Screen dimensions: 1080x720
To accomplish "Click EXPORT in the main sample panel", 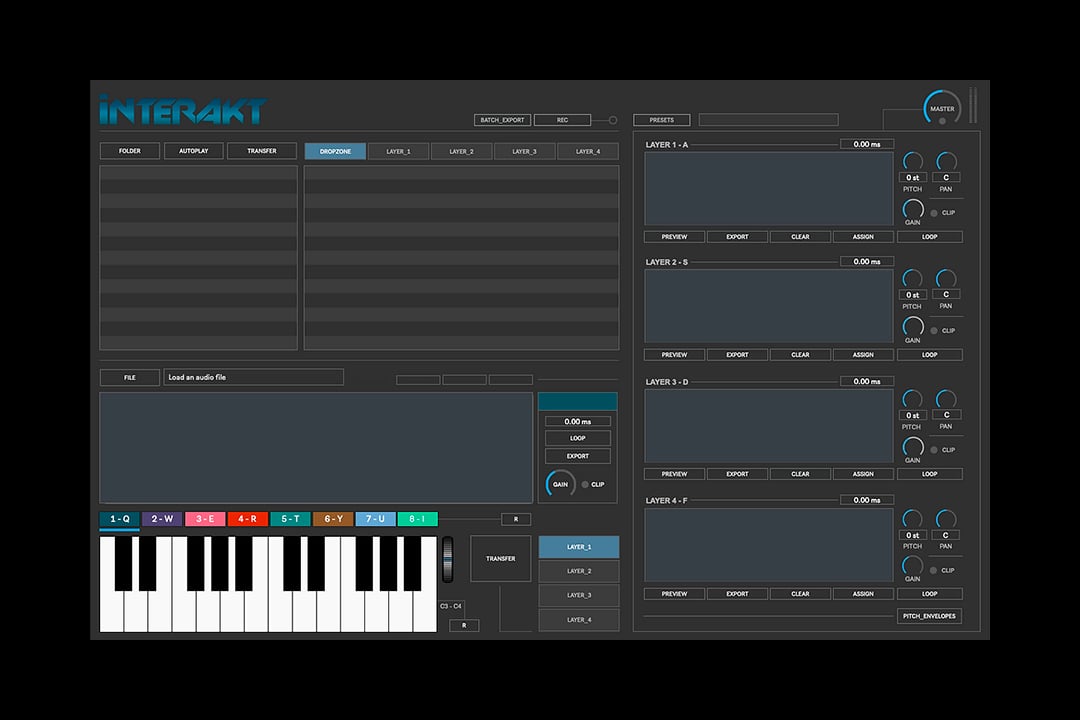I will [578, 456].
